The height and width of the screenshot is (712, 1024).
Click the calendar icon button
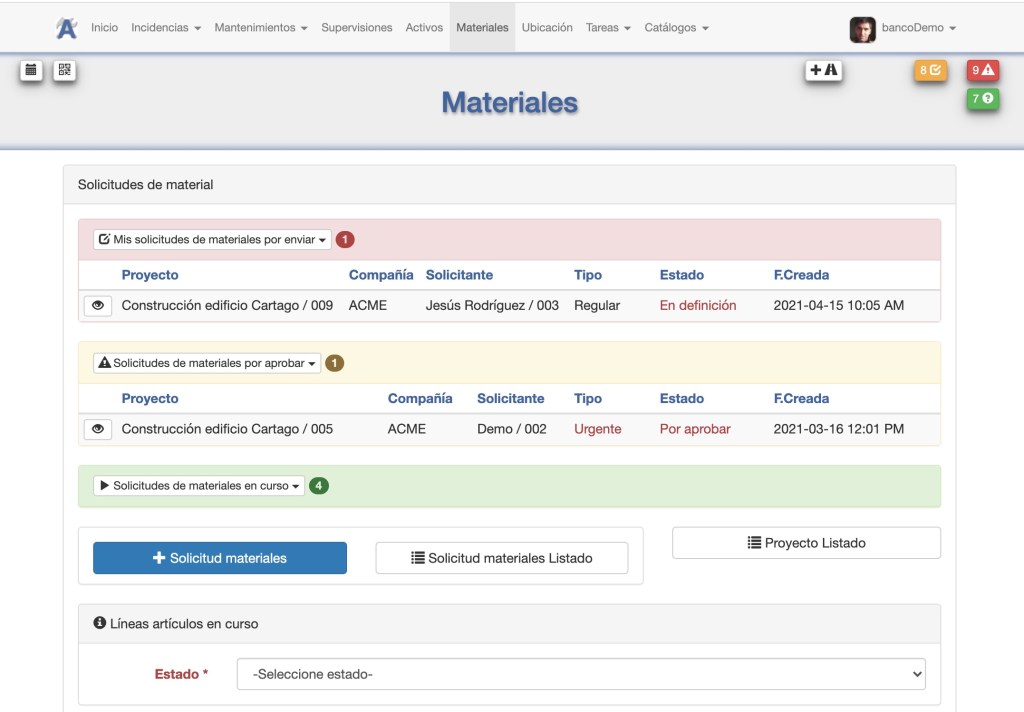point(31,70)
